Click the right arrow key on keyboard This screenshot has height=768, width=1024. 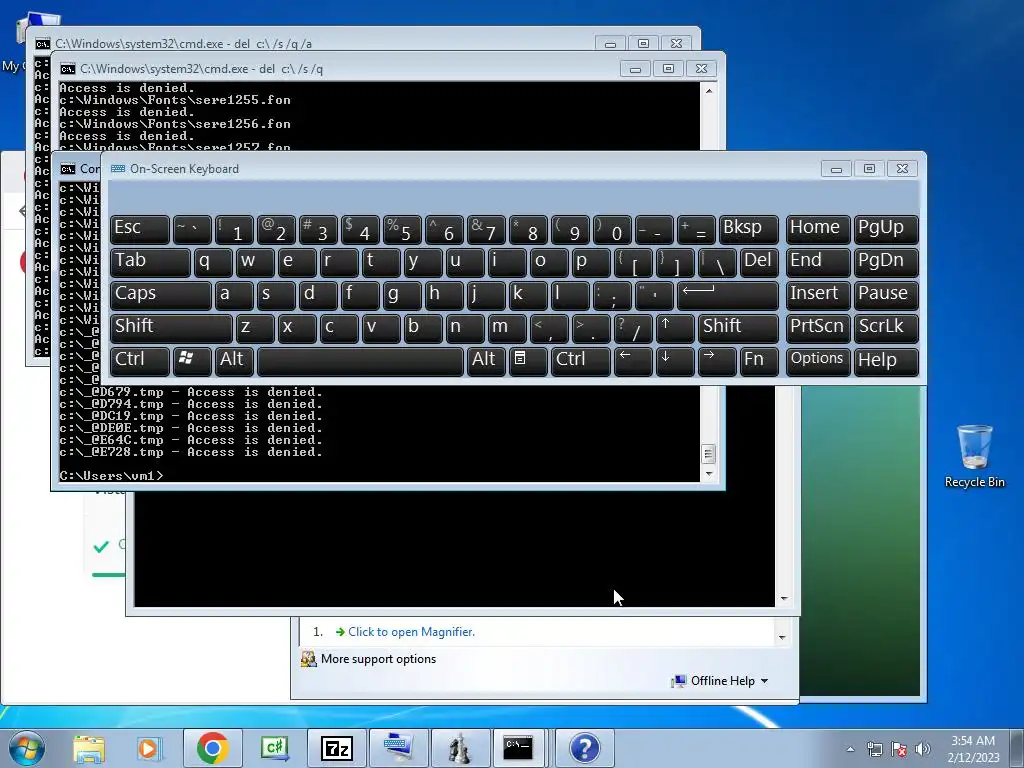(x=717, y=361)
